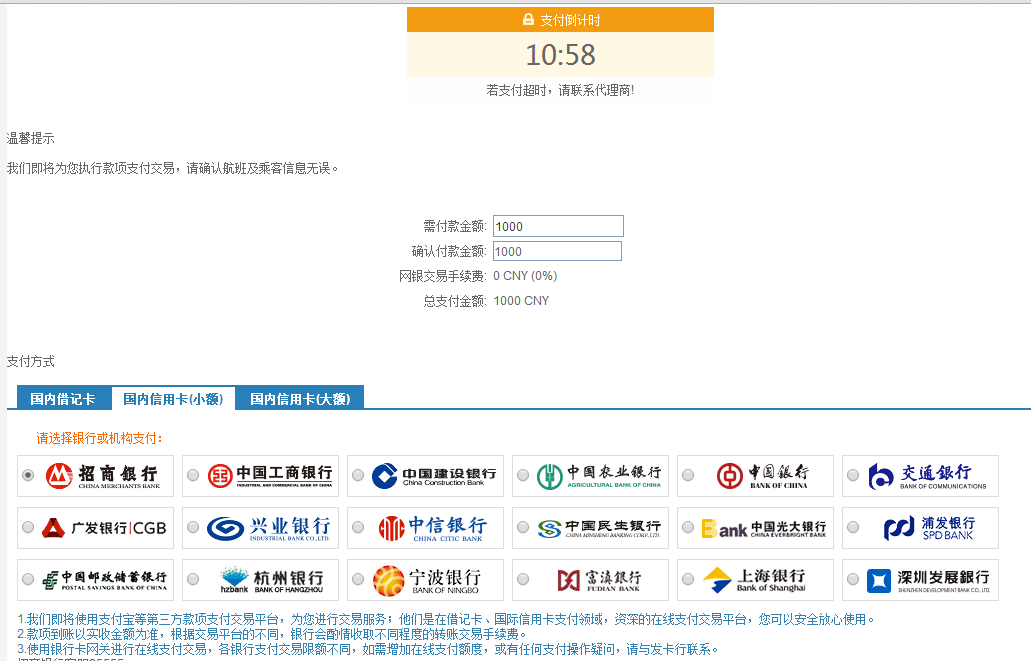
Task: Select the SPD Bank radio button
Action: (853, 527)
